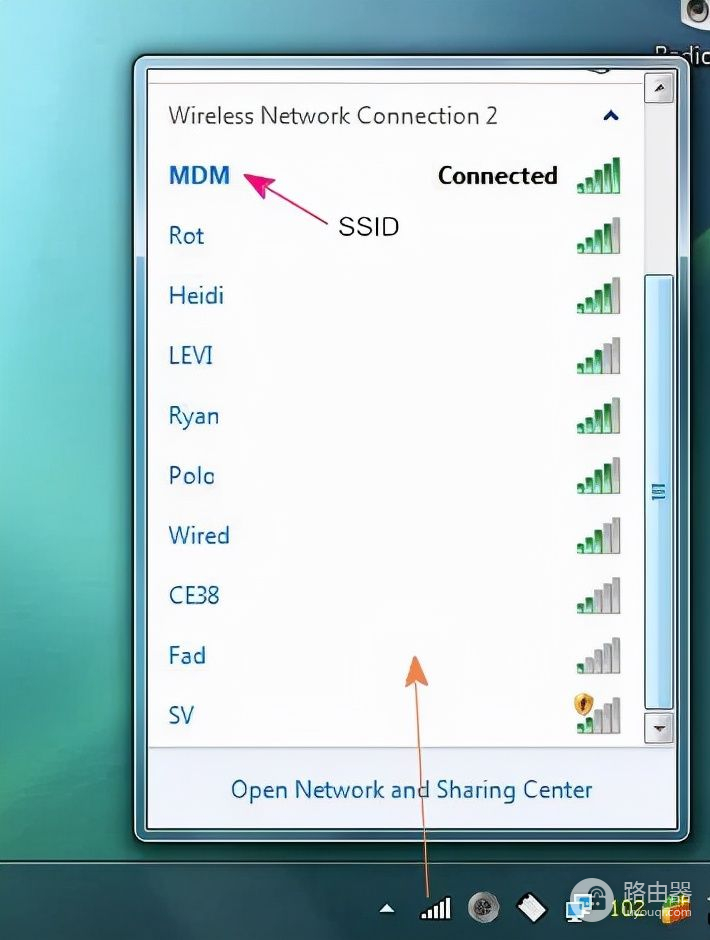Choose the Wired network entry
This screenshot has height=940, width=710.
click(x=395, y=535)
